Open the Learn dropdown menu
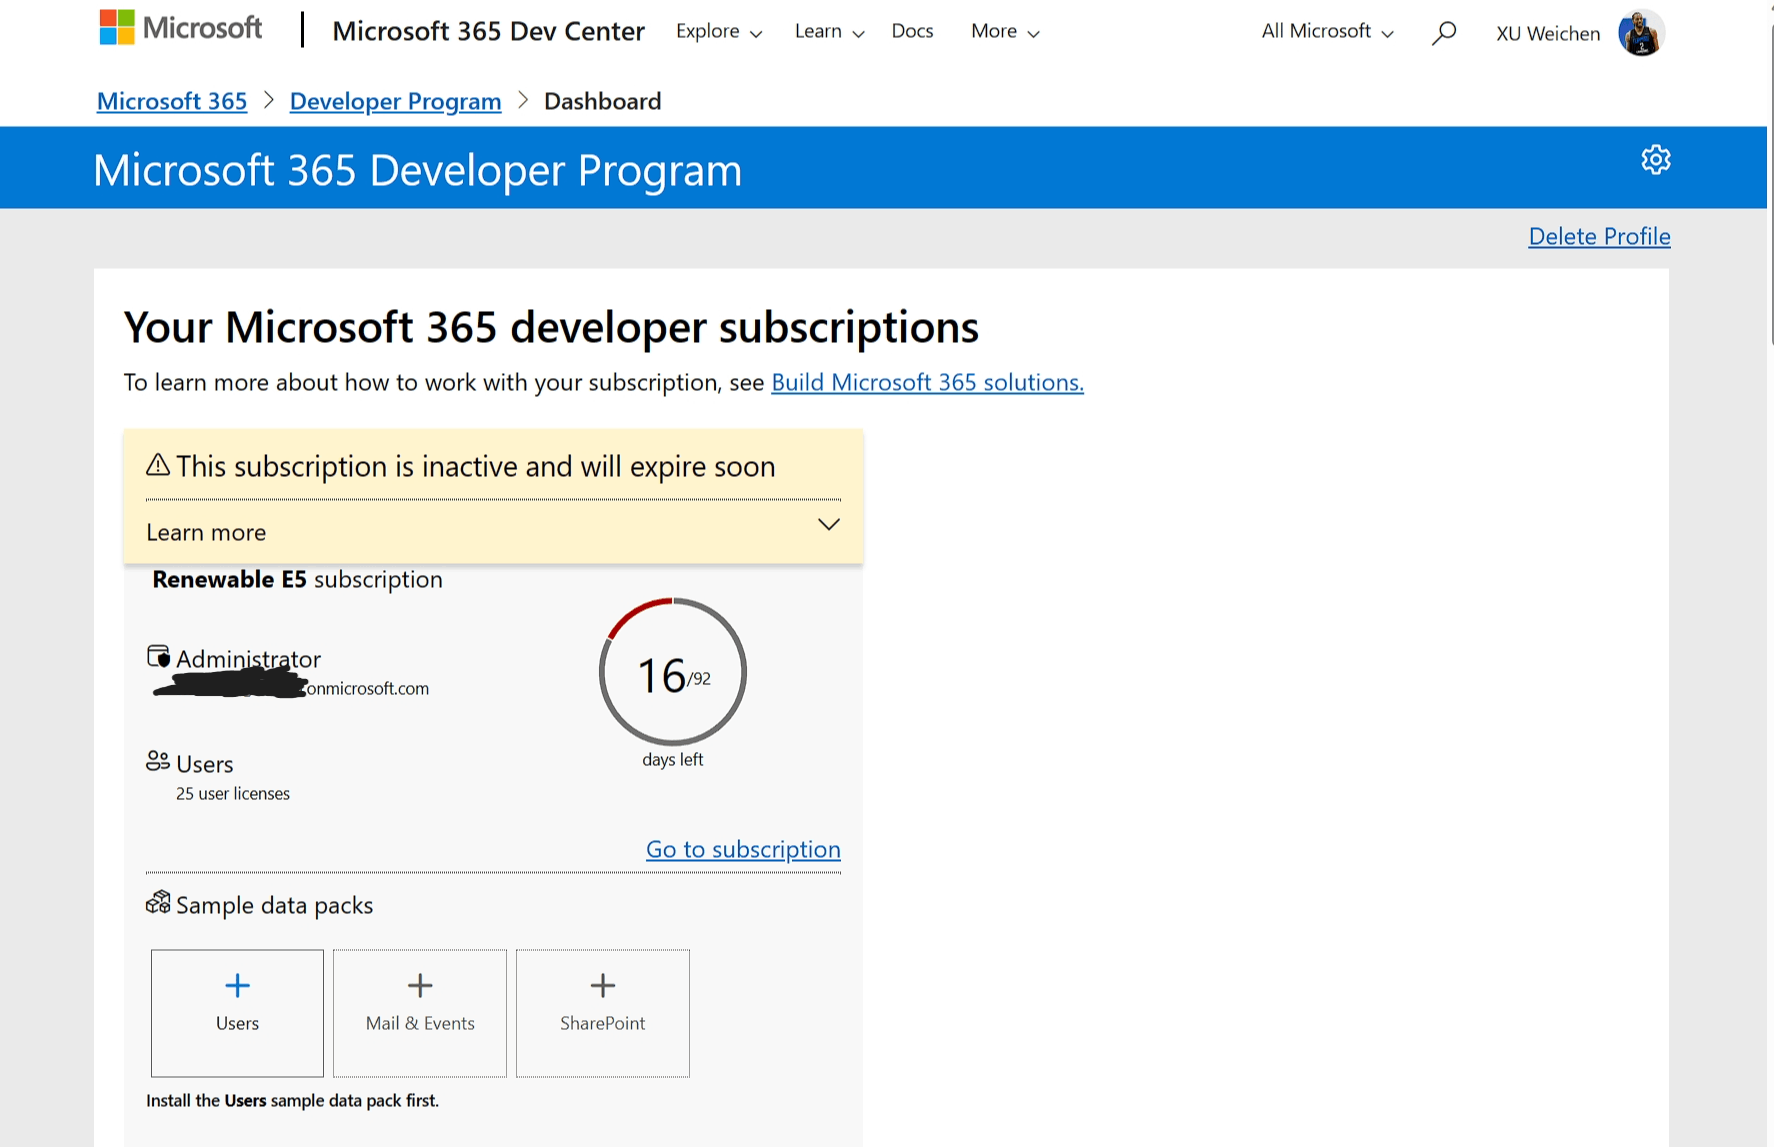Screen dimensions: 1774x1147 pyautogui.click(x=829, y=31)
